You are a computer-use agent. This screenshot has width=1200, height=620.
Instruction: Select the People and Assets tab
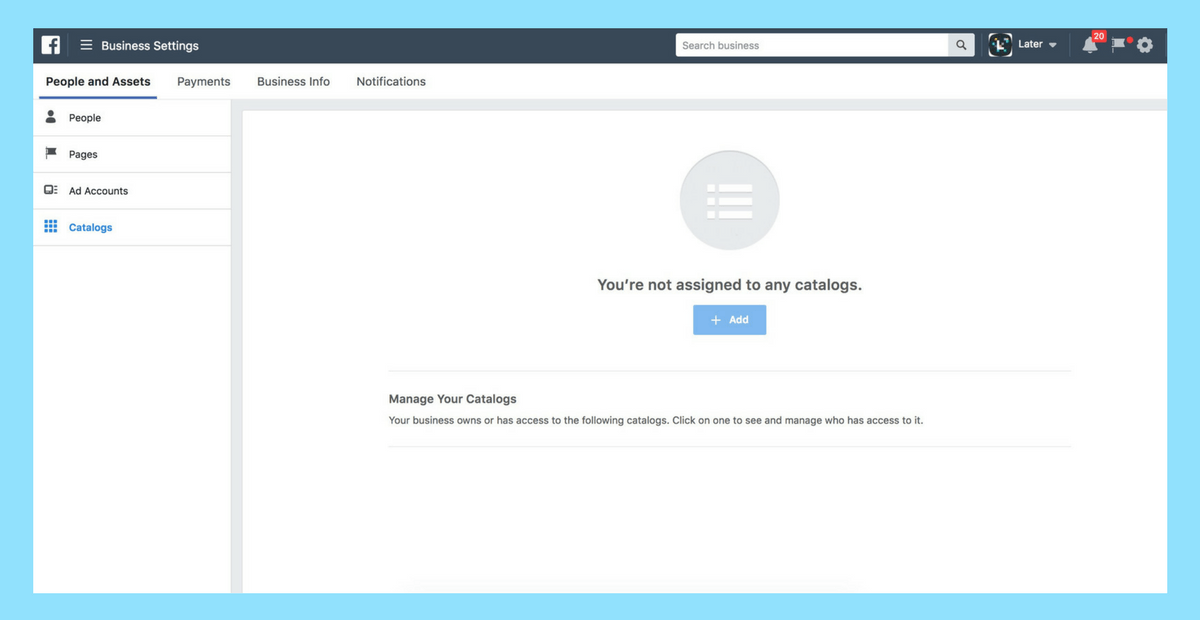click(98, 82)
